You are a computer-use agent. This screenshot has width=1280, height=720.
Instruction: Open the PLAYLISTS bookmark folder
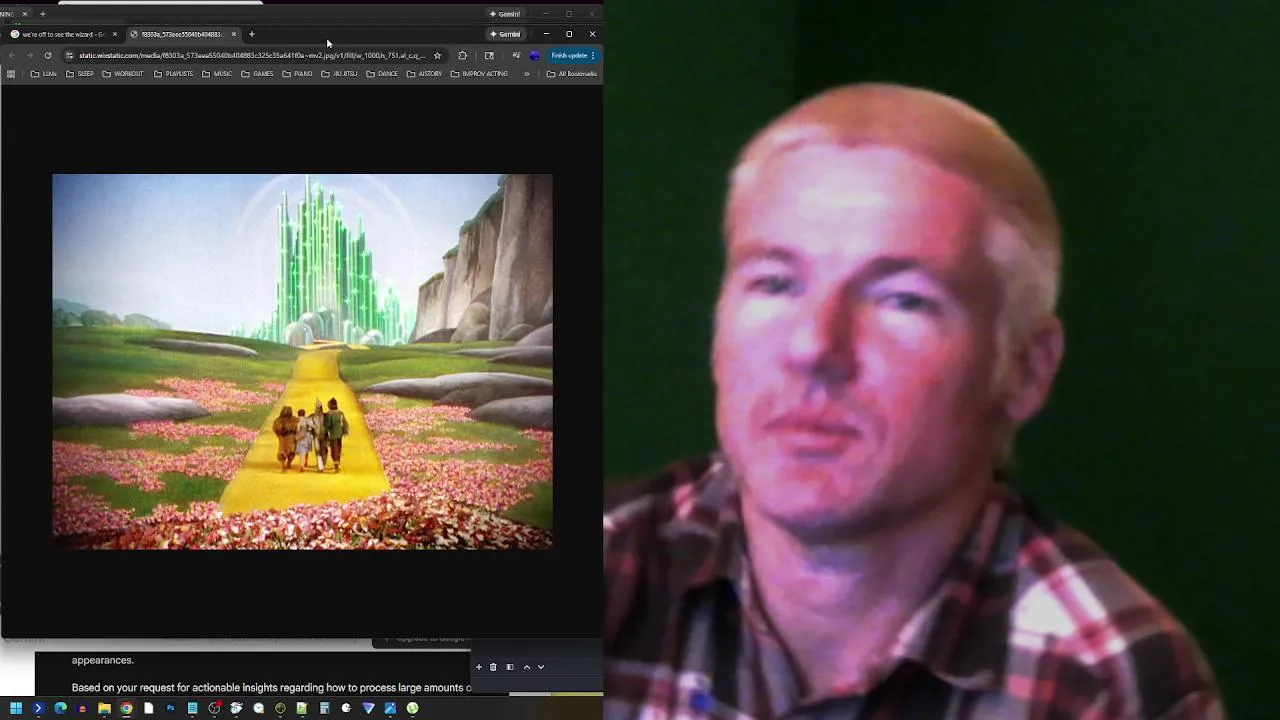pos(174,74)
